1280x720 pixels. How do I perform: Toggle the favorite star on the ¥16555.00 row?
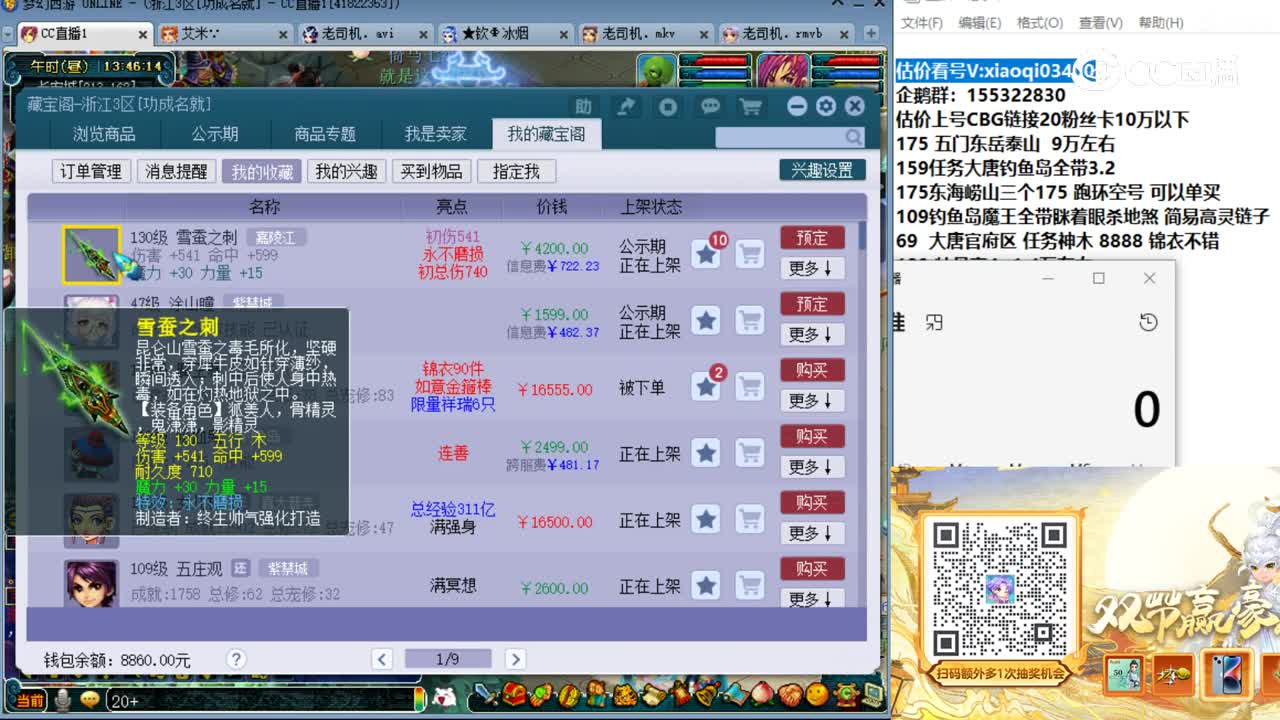pyautogui.click(x=706, y=387)
